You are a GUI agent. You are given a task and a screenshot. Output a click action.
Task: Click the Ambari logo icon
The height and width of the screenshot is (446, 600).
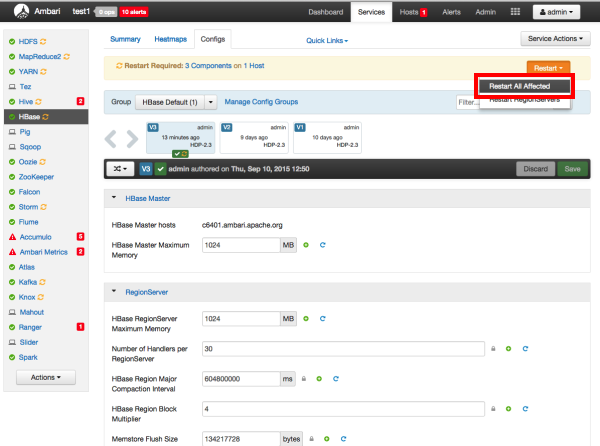pyautogui.click(x=17, y=12)
